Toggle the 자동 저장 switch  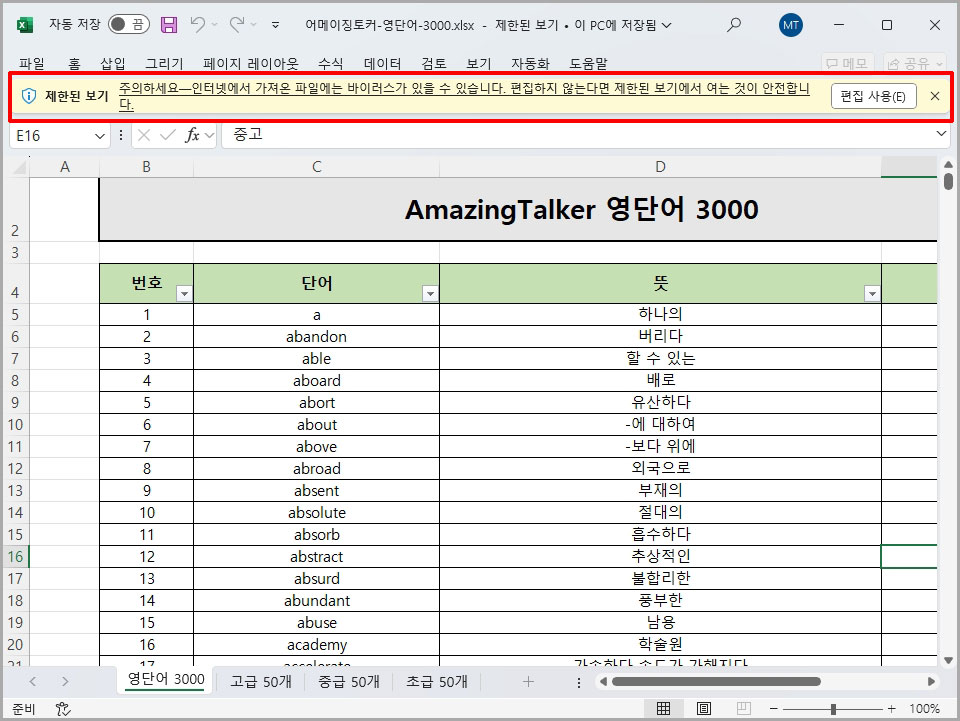(x=129, y=24)
